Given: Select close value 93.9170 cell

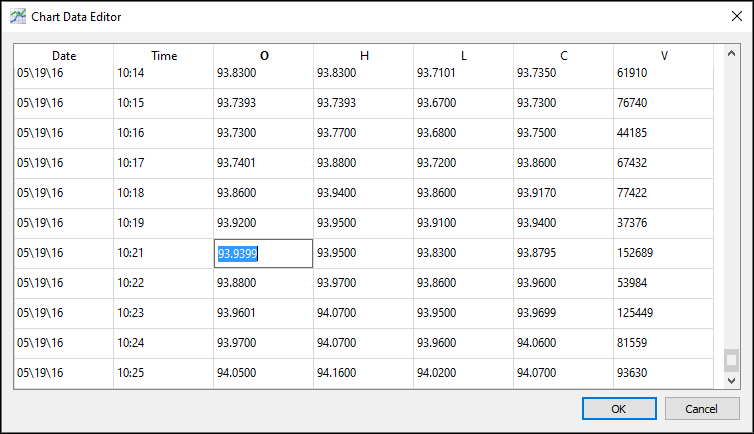Looking at the screenshot, I should [x=564, y=194].
